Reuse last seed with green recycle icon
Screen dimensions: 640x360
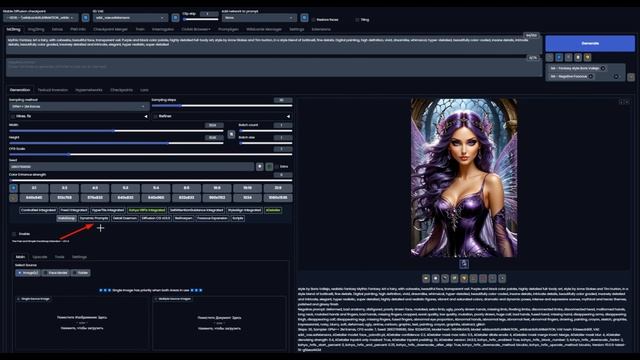click(269, 167)
